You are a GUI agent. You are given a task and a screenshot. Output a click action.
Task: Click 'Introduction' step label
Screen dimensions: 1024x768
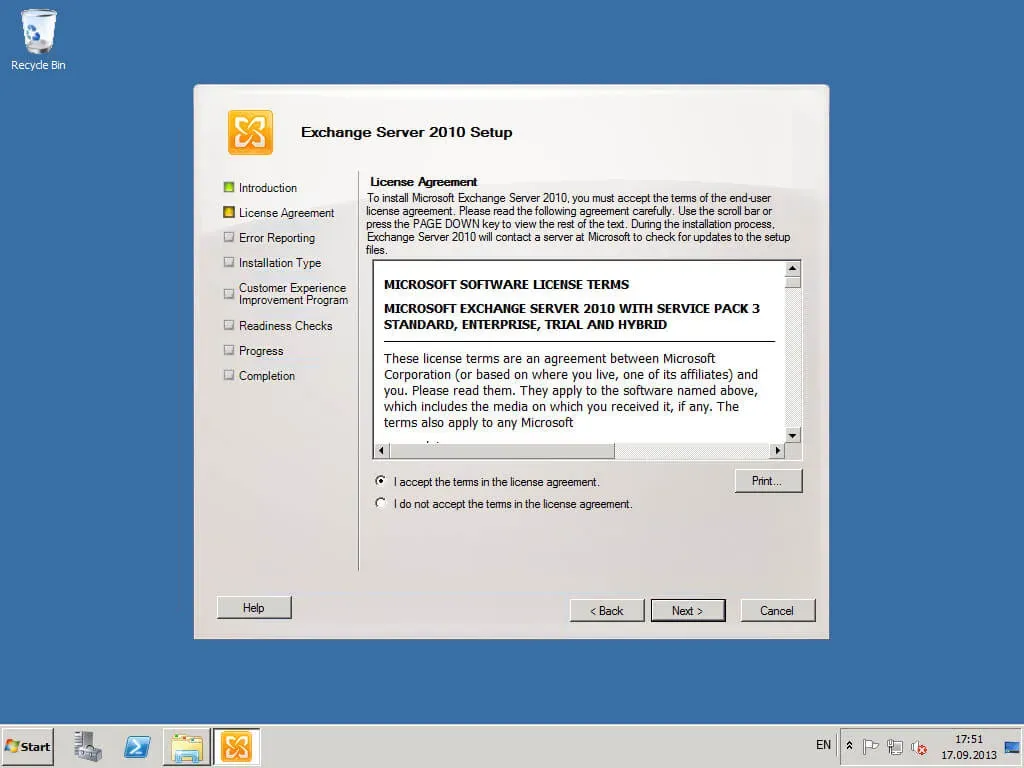[x=268, y=188]
